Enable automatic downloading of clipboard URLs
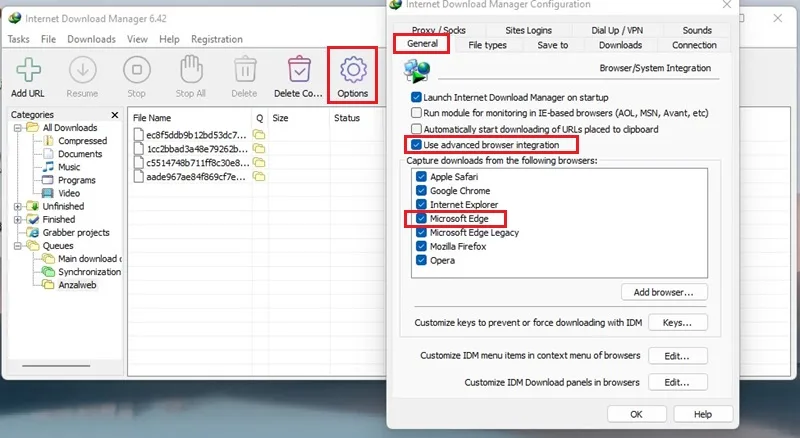 416,129
